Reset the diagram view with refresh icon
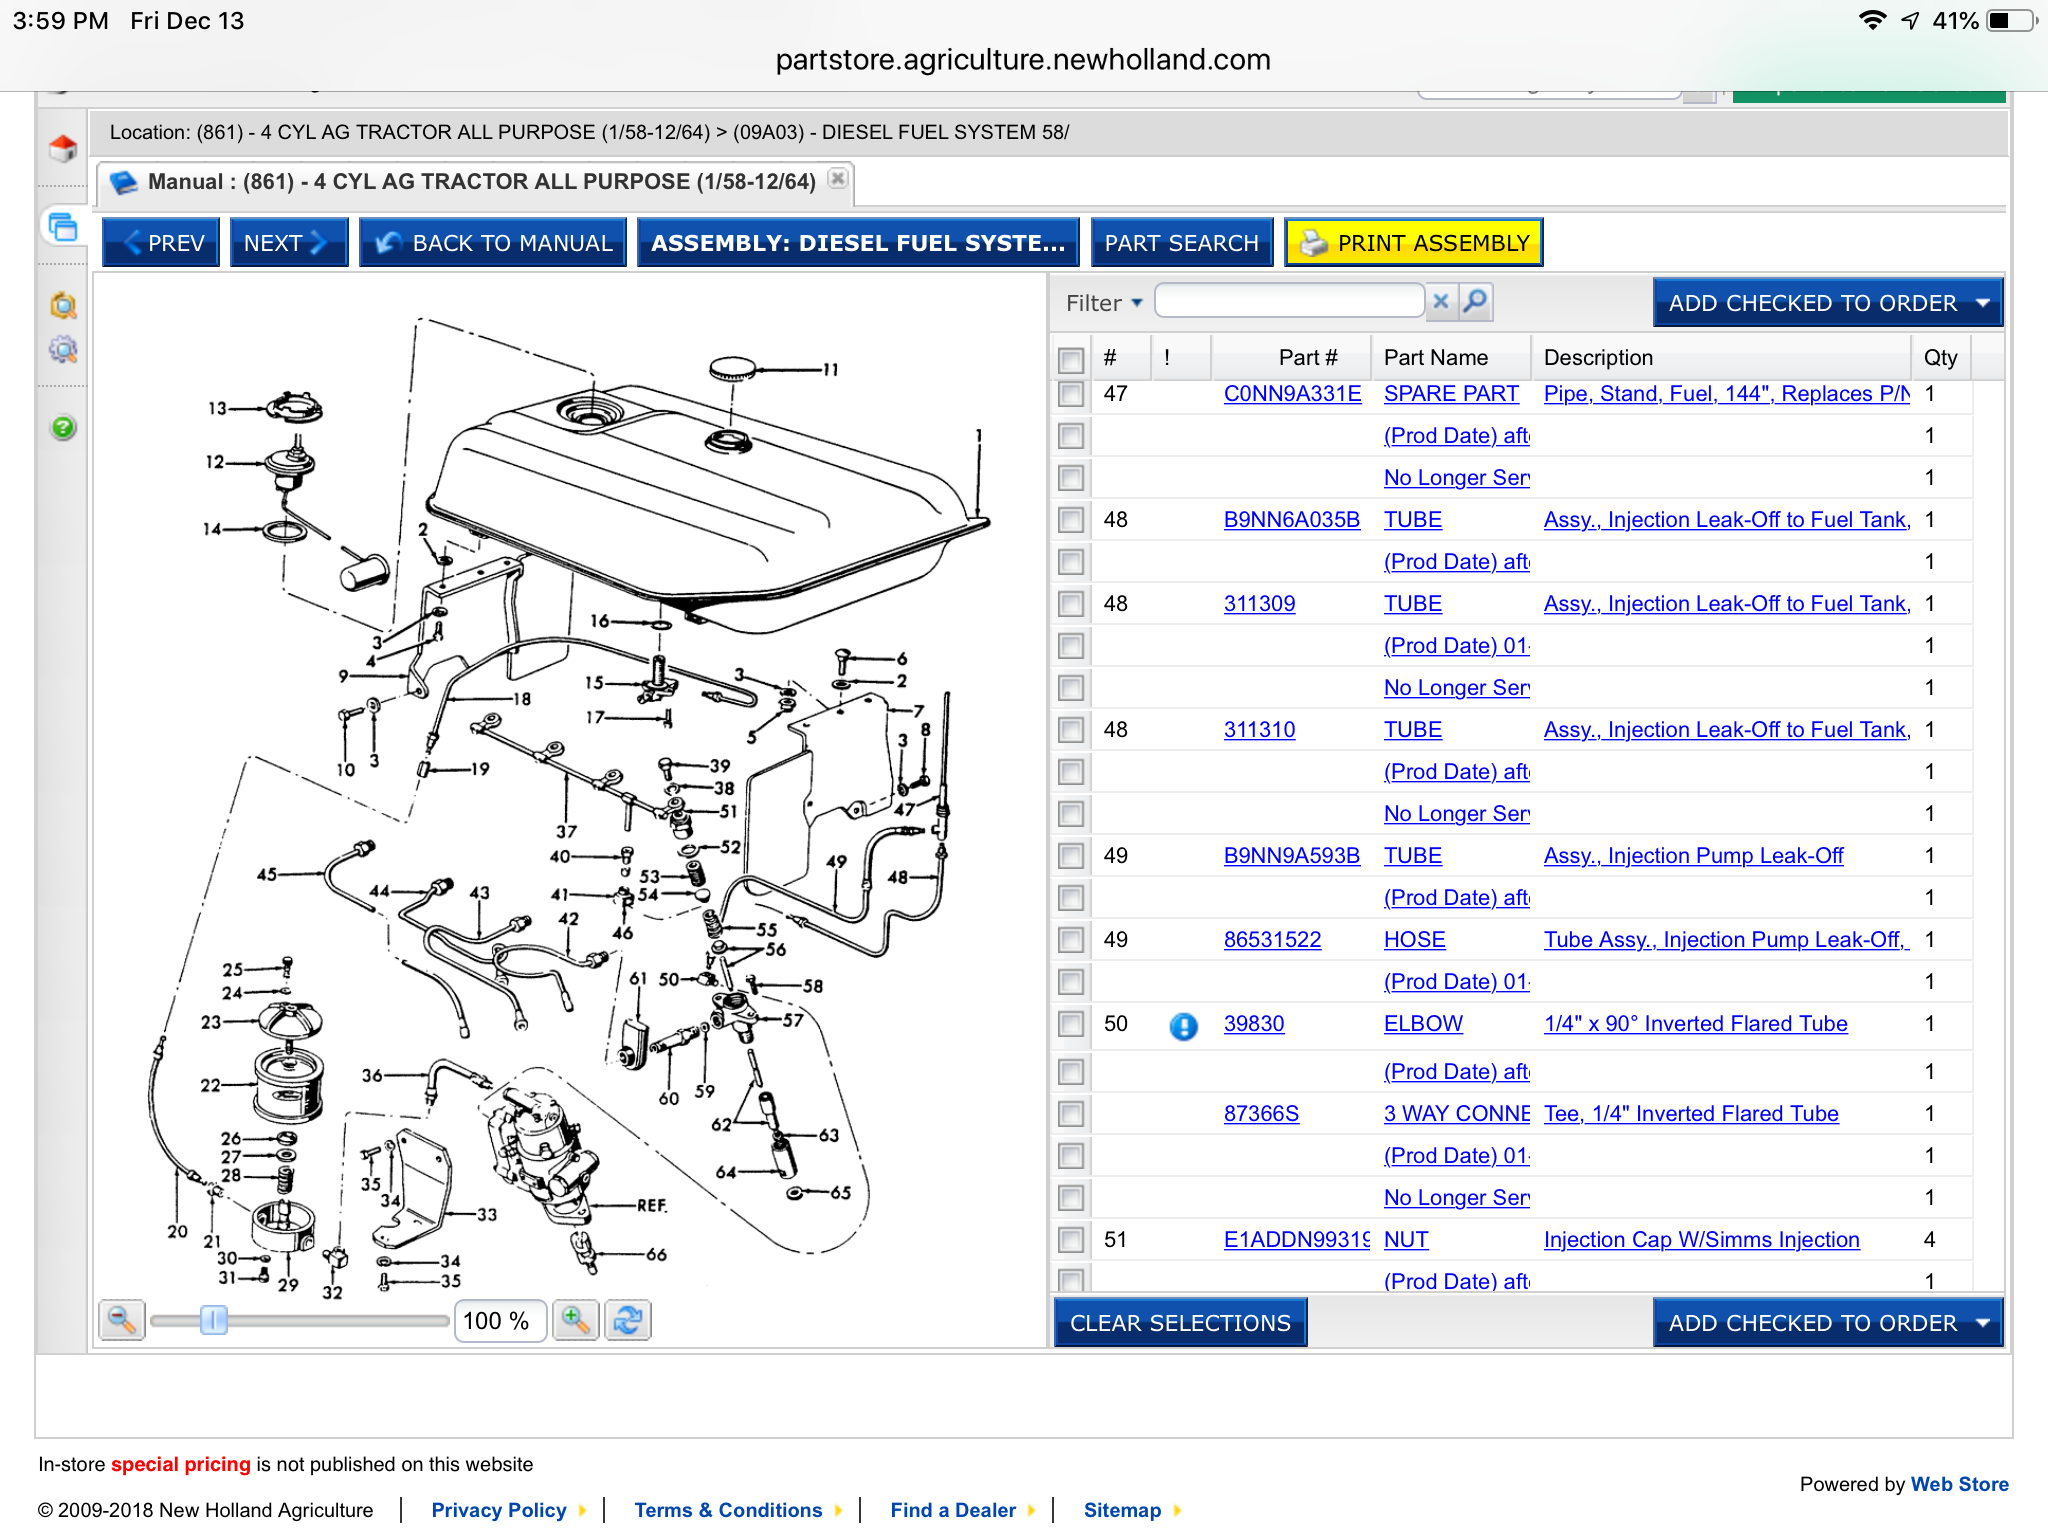This screenshot has width=2048, height=1536. click(628, 1320)
